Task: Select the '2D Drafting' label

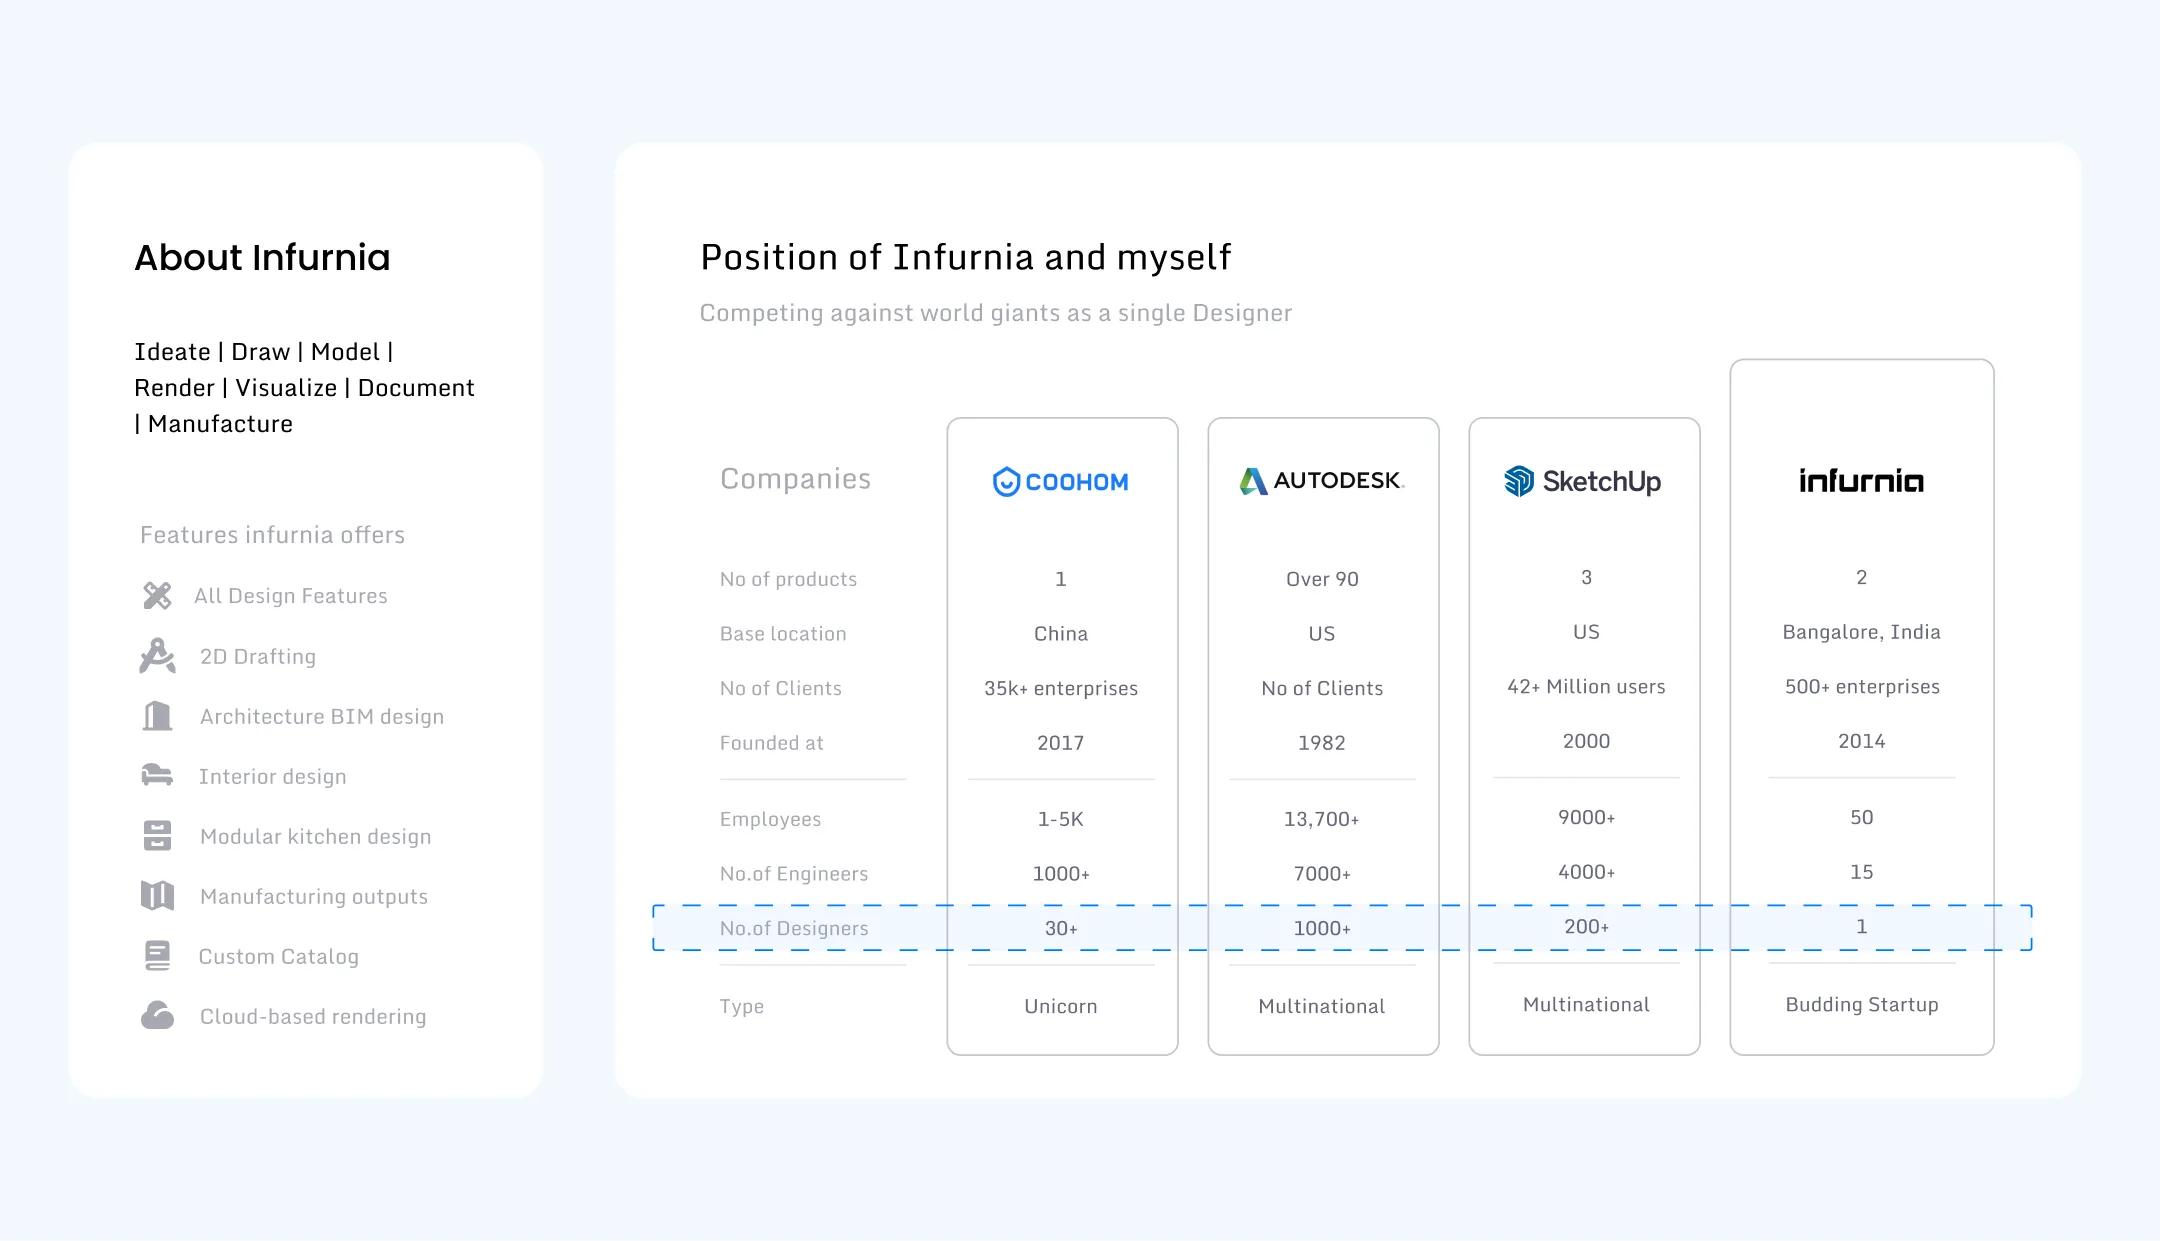Action: coord(258,656)
